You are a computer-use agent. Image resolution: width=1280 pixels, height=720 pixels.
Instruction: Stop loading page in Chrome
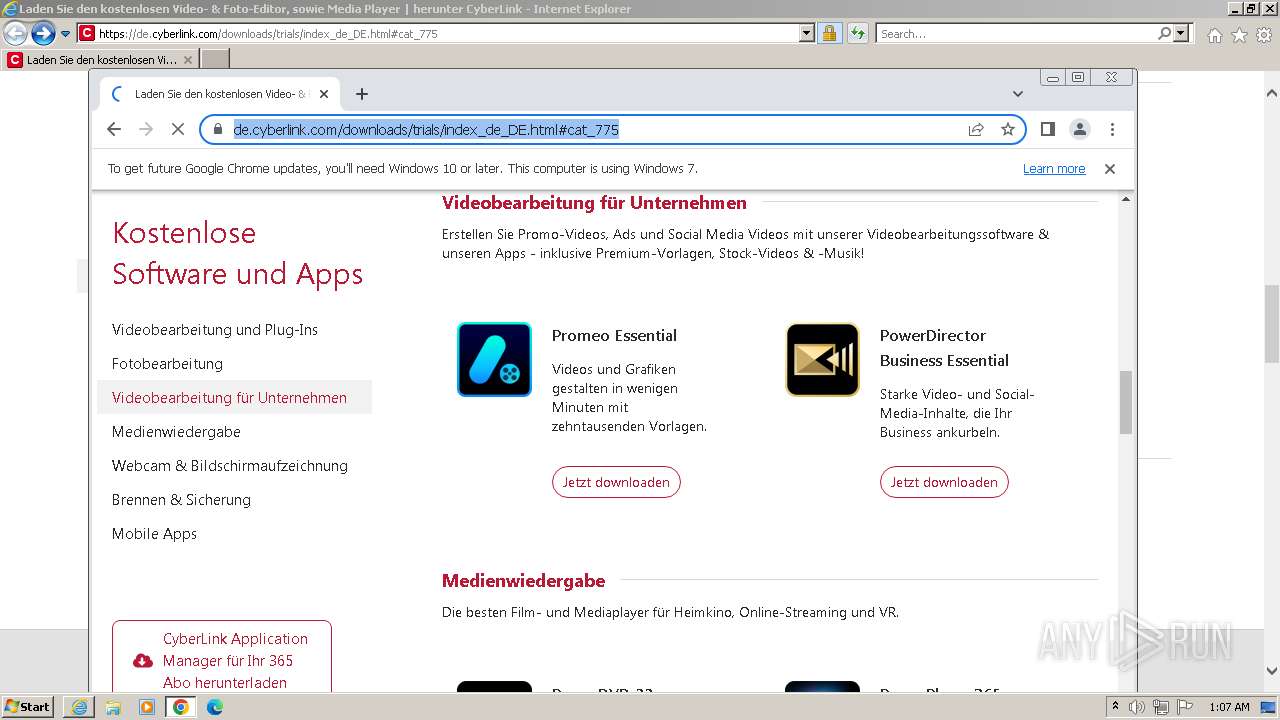click(177, 129)
